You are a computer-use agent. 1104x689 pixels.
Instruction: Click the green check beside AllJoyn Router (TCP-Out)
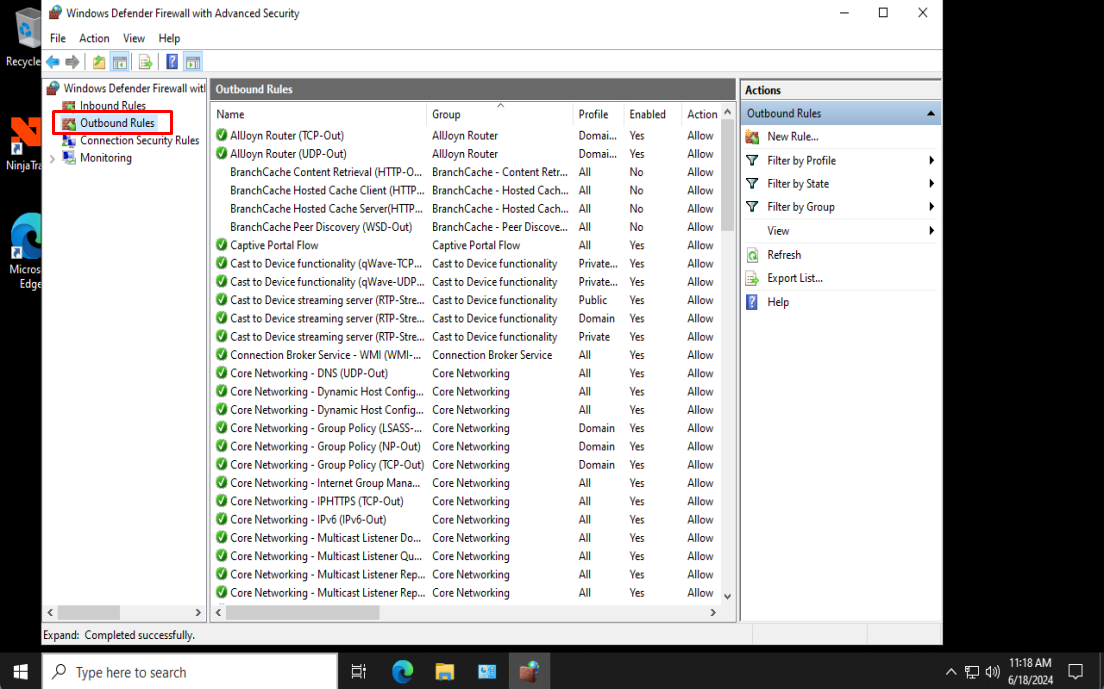click(x=222, y=135)
